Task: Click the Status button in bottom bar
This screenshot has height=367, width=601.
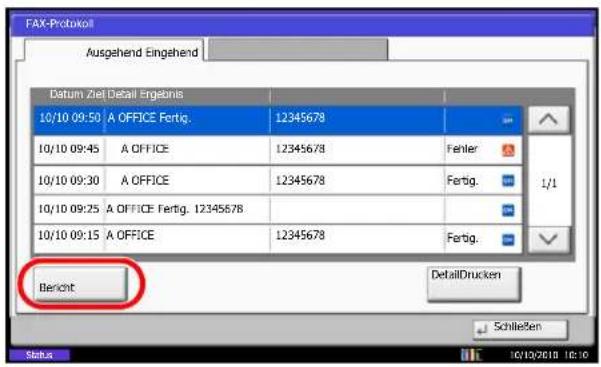Action: [39, 355]
